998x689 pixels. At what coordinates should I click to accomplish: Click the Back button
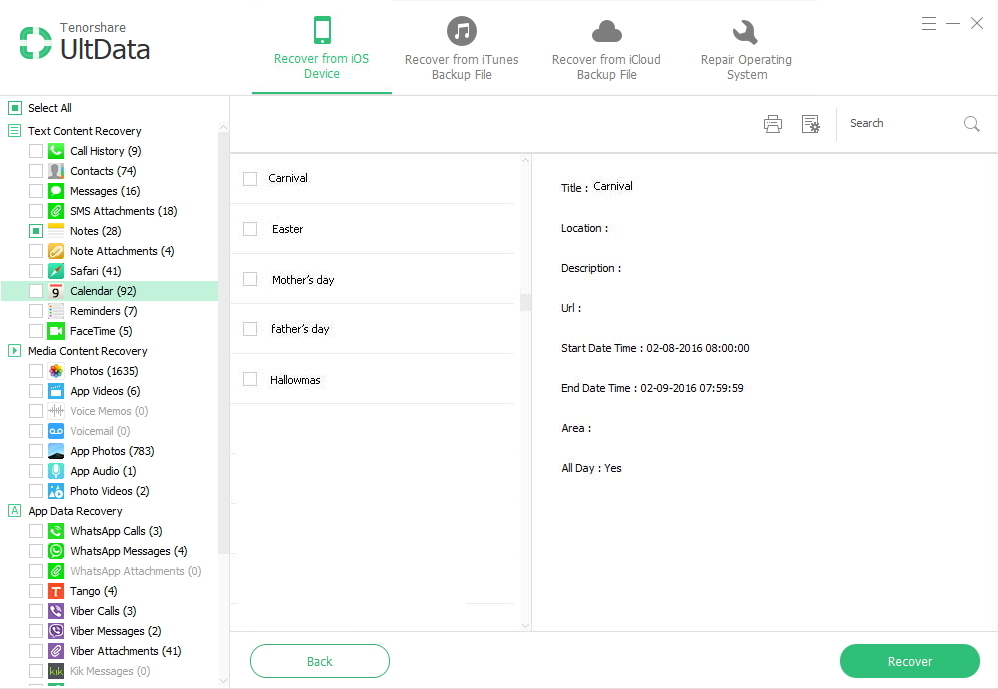click(319, 661)
